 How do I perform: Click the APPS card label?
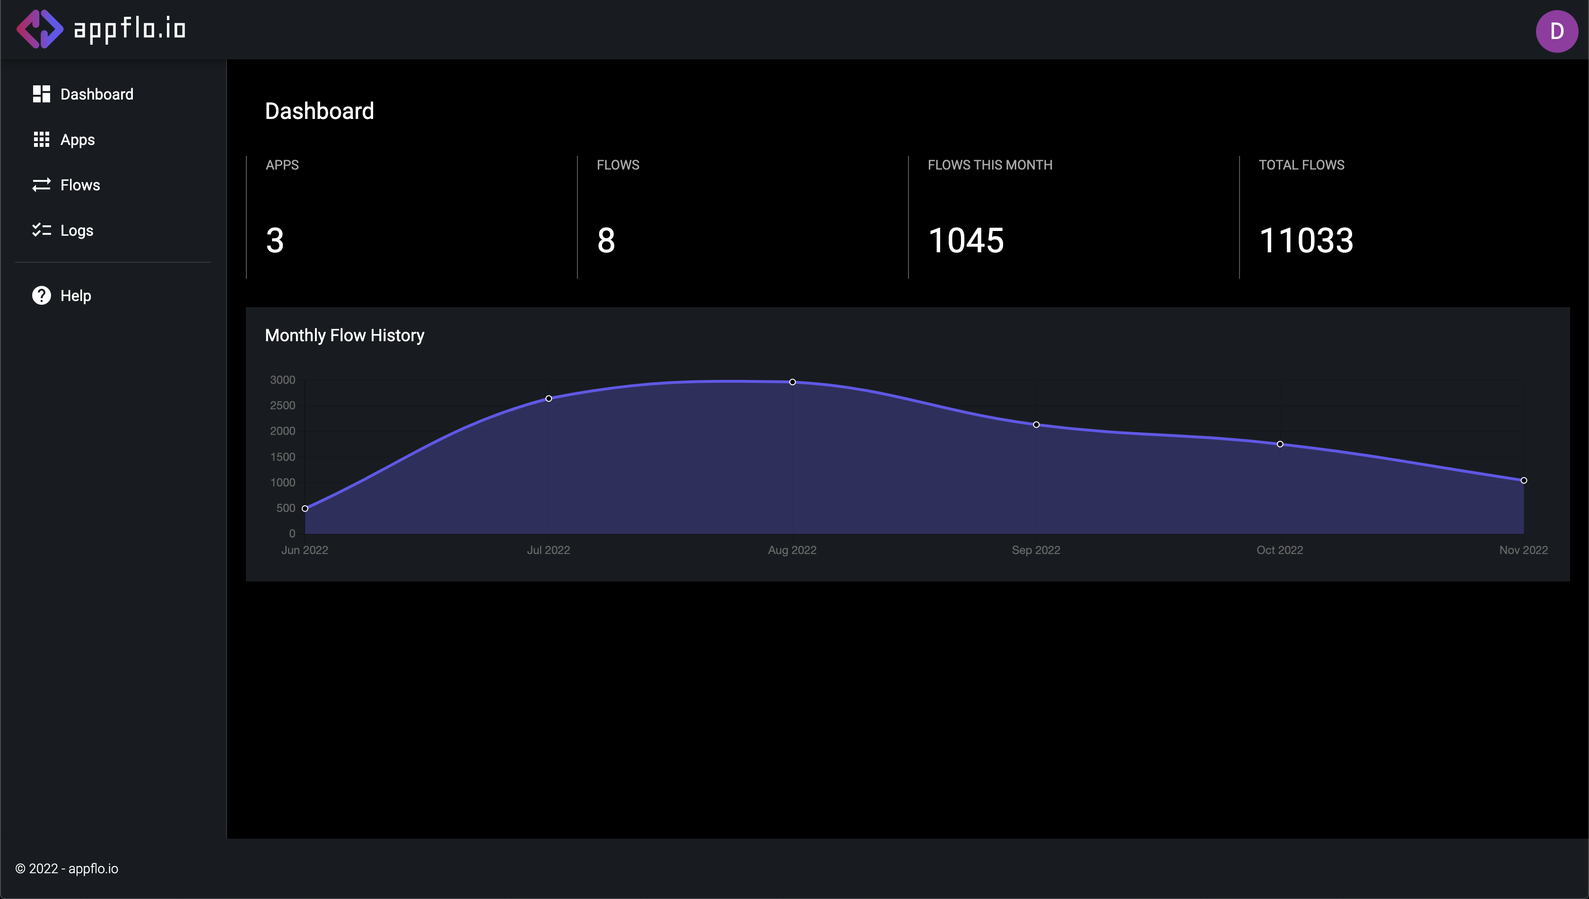[282, 165]
